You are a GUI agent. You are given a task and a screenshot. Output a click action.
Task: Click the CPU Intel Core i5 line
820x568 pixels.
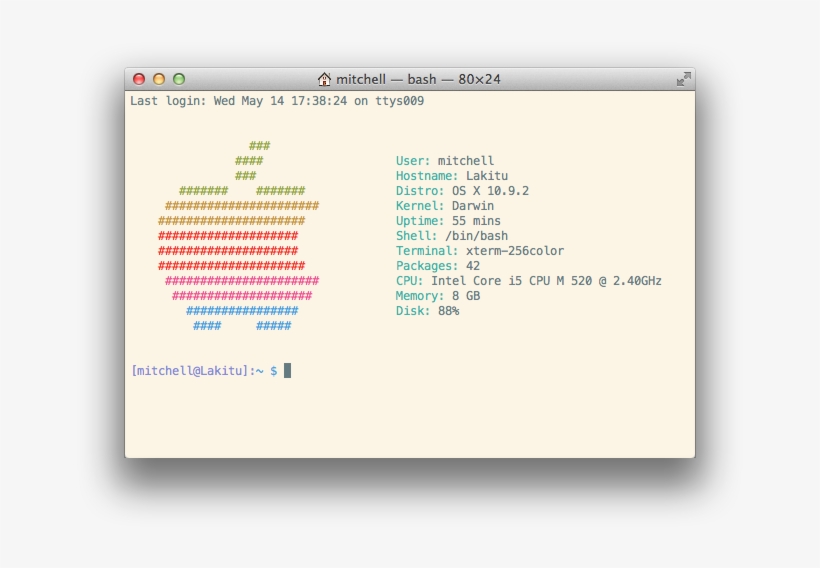(528, 281)
